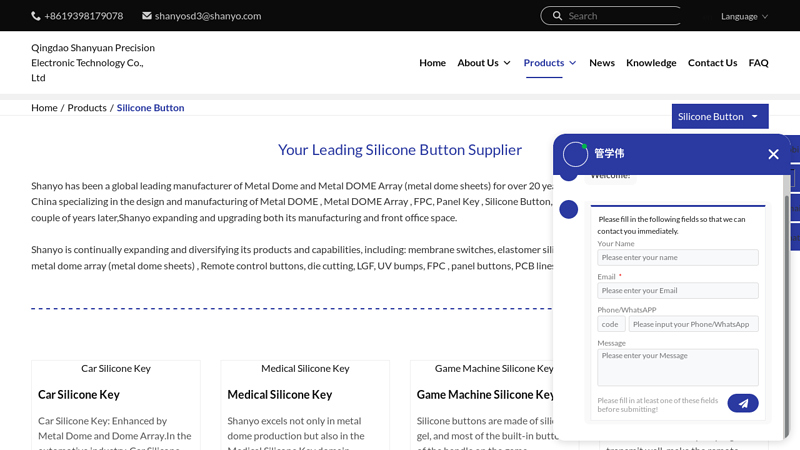Click the phone country code field
This screenshot has width=800, height=450.
[x=611, y=324]
